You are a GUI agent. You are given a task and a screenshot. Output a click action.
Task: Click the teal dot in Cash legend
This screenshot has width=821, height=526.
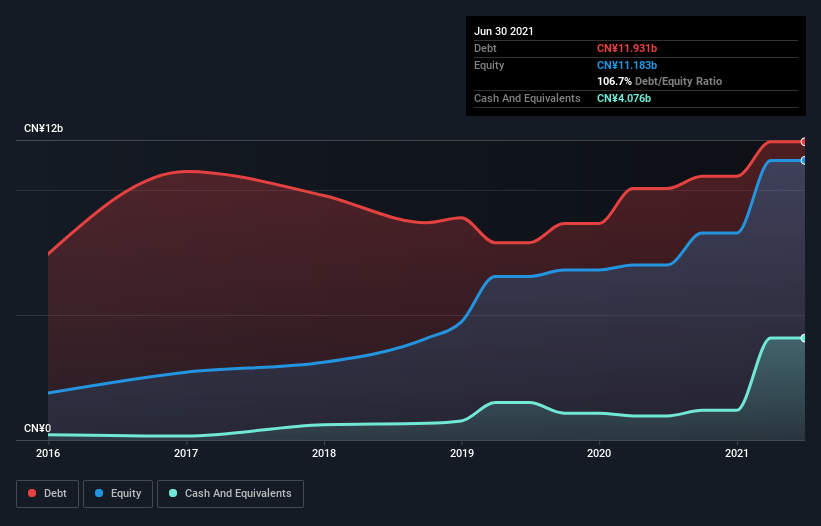(173, 493)
